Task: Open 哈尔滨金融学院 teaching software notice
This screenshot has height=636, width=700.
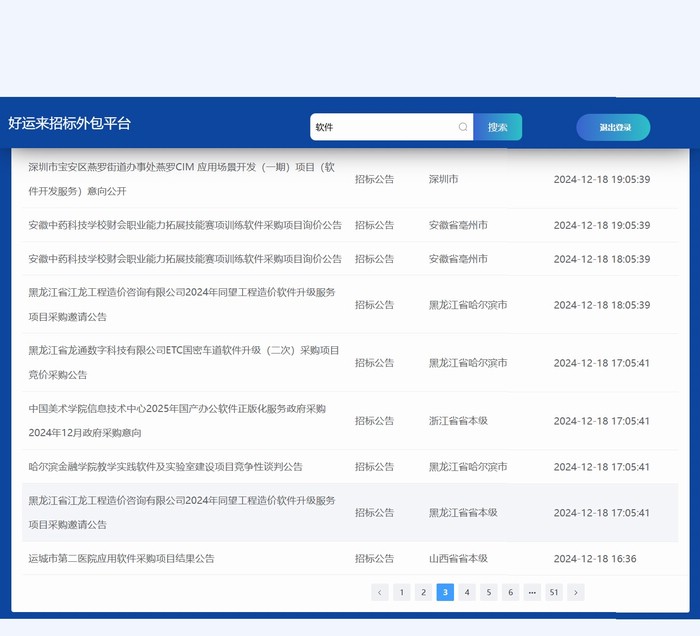Action: 165,467
